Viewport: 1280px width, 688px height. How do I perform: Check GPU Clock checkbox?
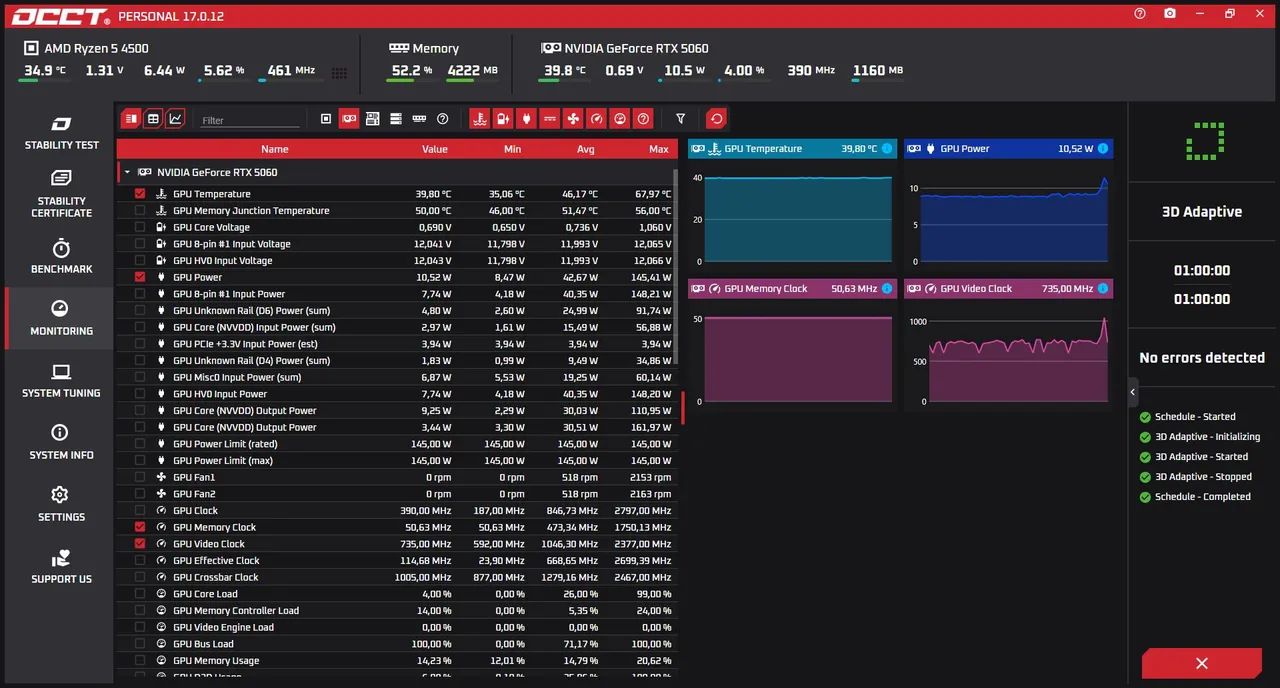[140, 511]
